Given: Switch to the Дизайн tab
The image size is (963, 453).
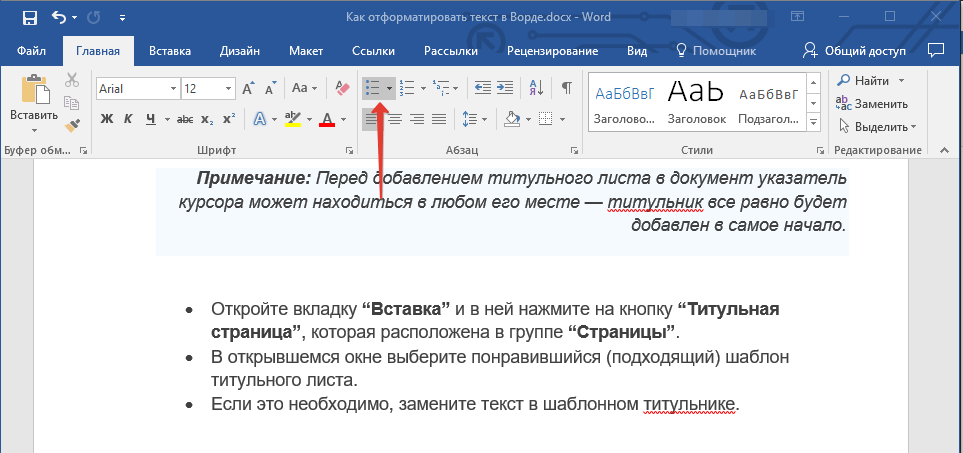Looking at the screenshot, I should click(240, 51).
